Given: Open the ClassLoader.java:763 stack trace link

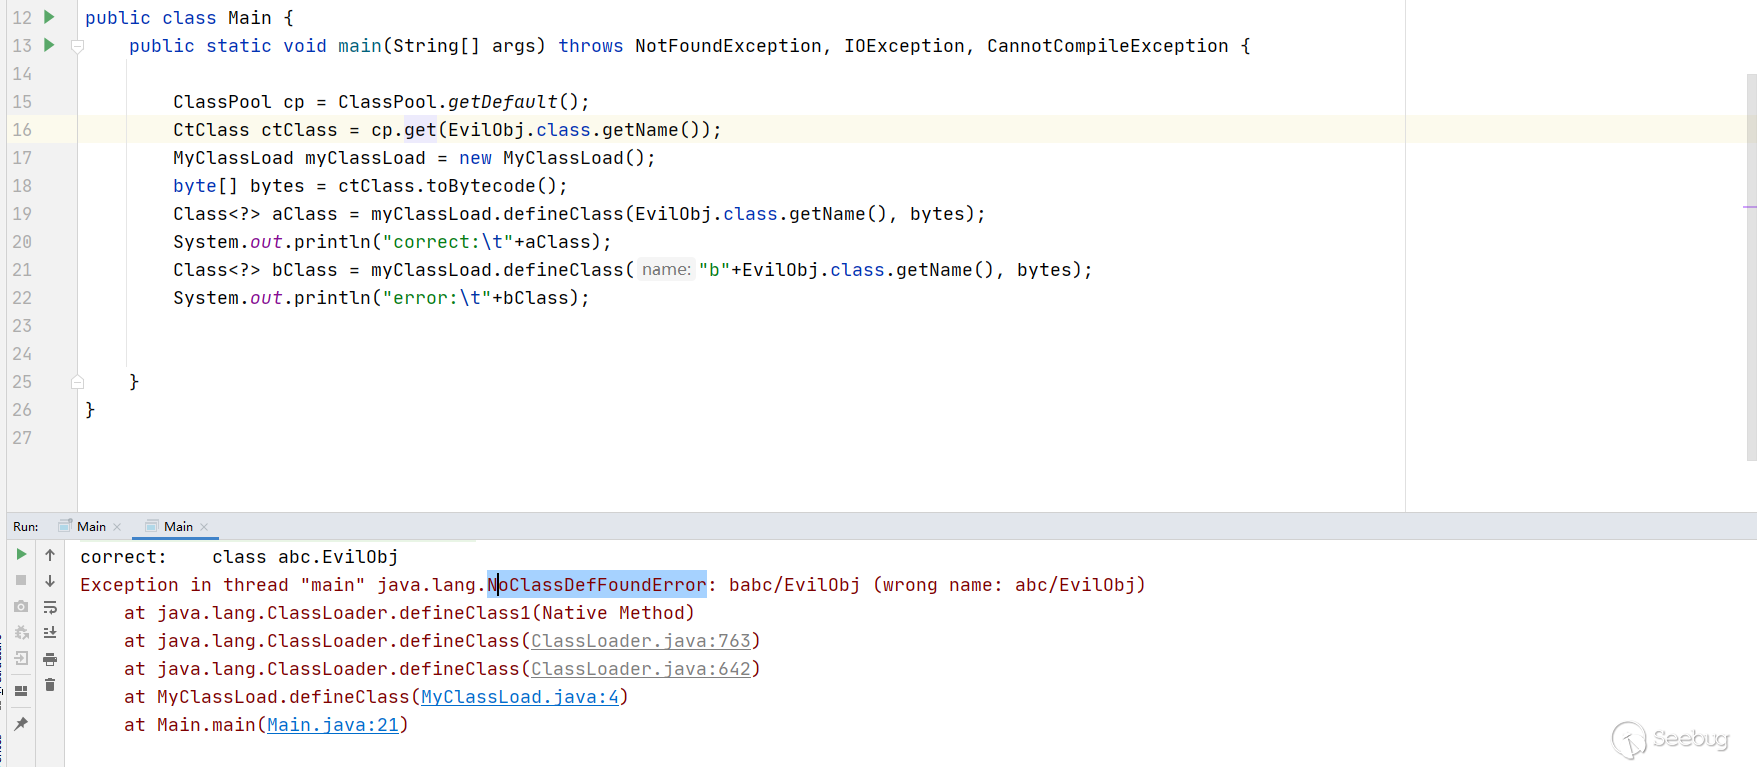Looking at the screenshot, I should point(640,641).
